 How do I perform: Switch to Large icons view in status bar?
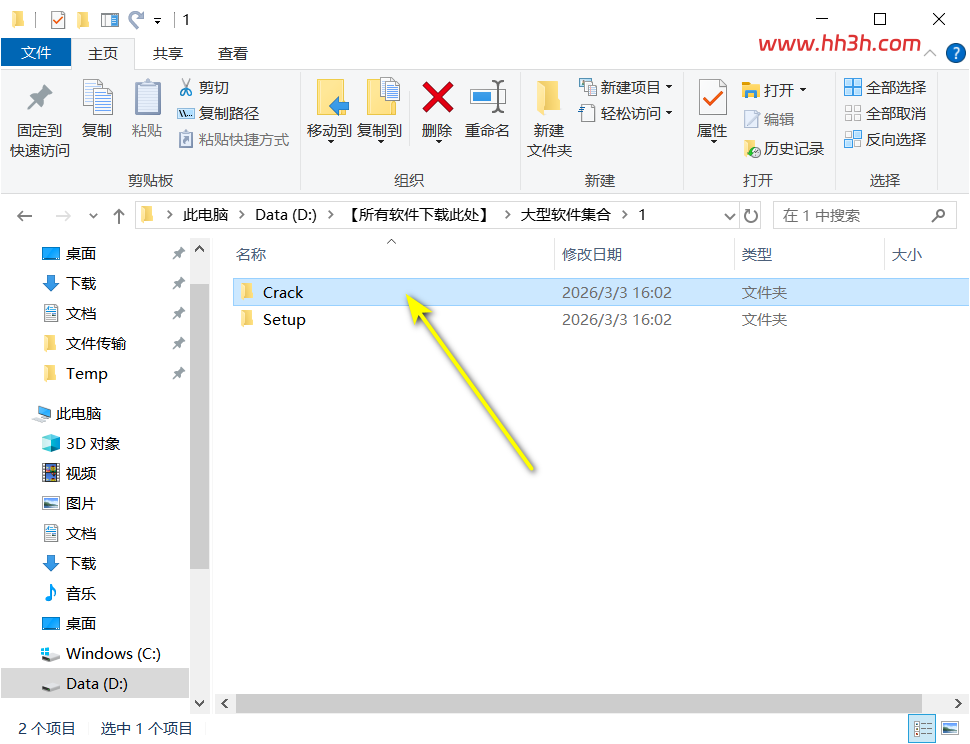pos(950,729)
